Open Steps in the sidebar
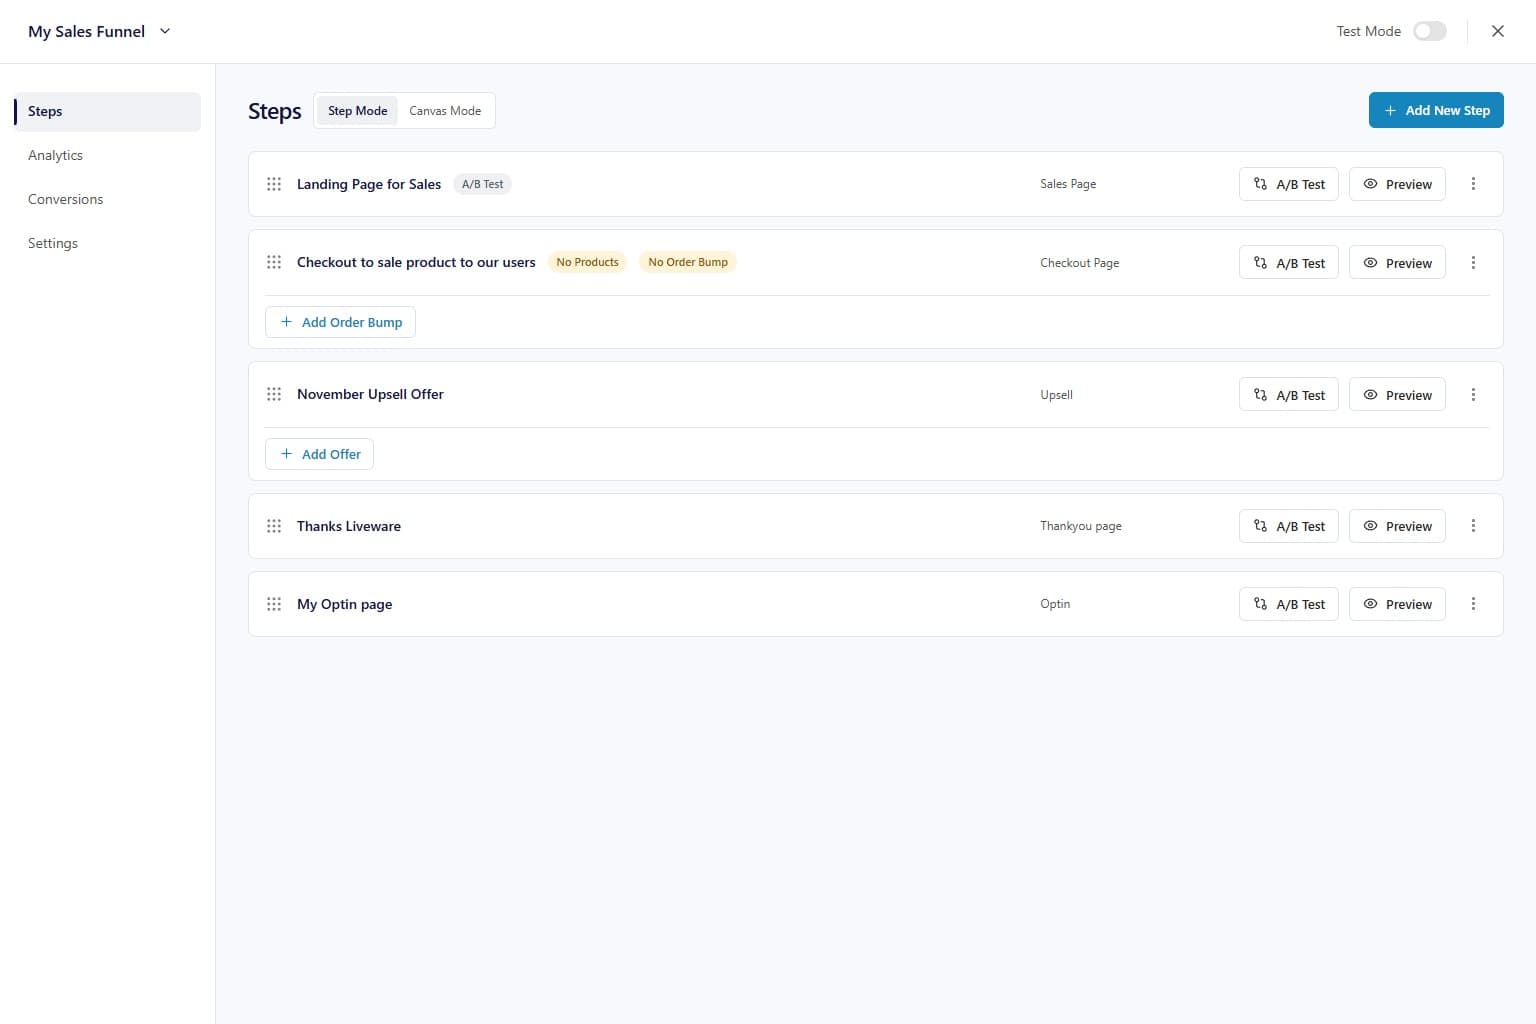 107,111
